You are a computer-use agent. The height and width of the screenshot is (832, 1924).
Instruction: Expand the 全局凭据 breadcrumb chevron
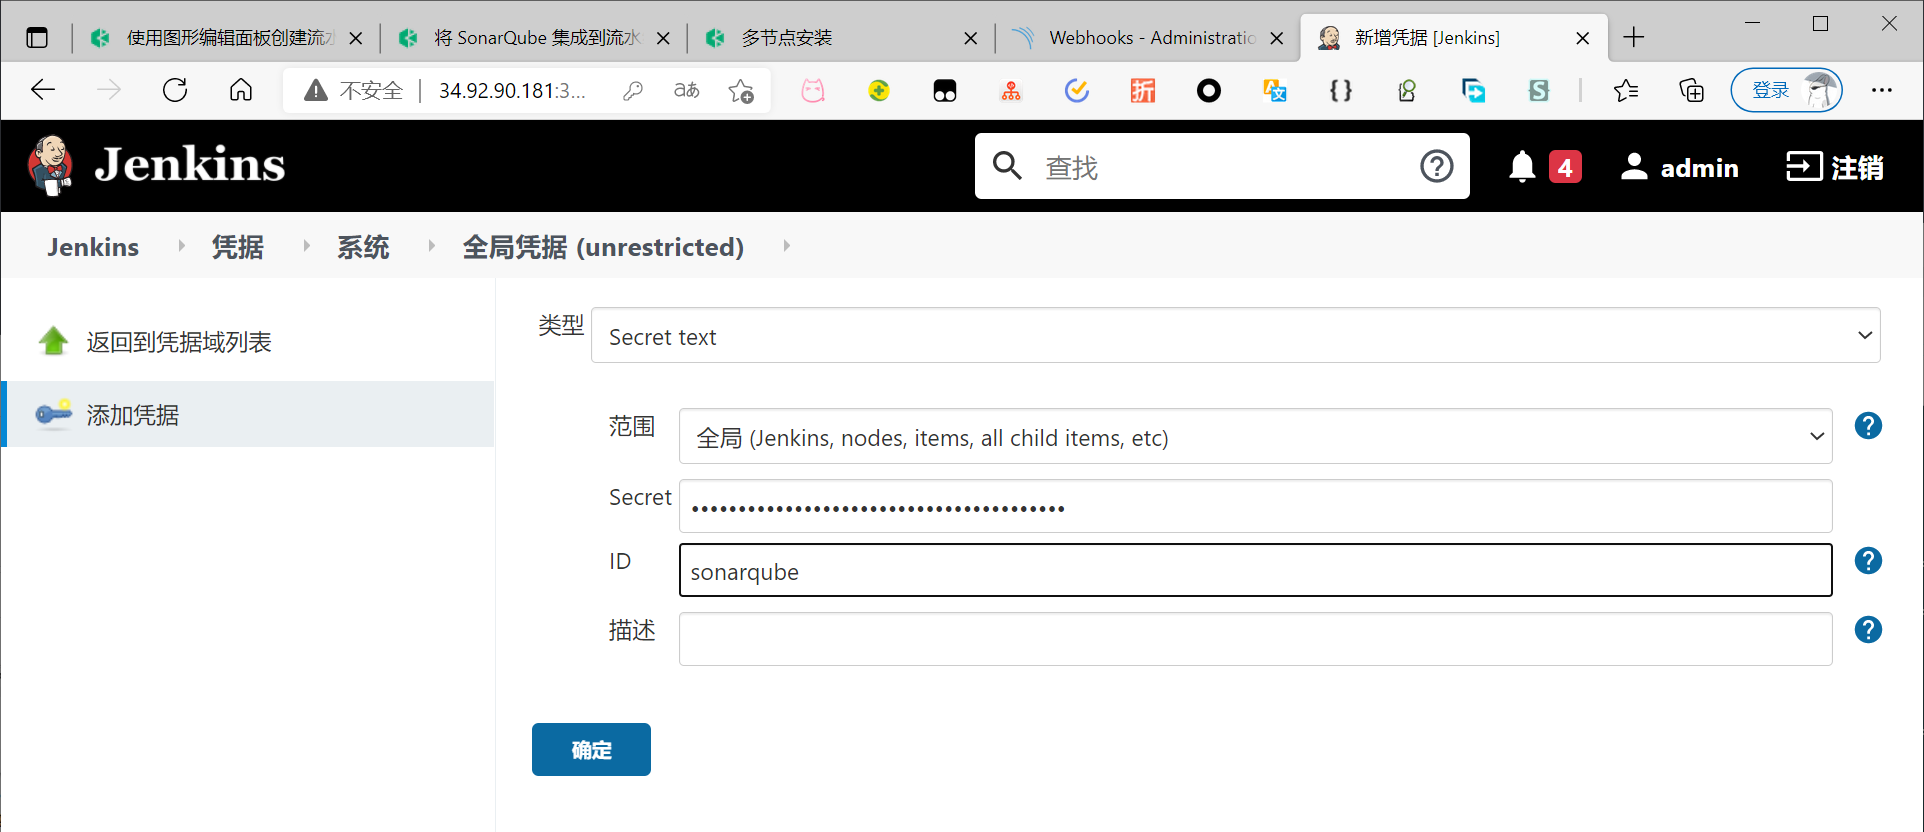786,246
